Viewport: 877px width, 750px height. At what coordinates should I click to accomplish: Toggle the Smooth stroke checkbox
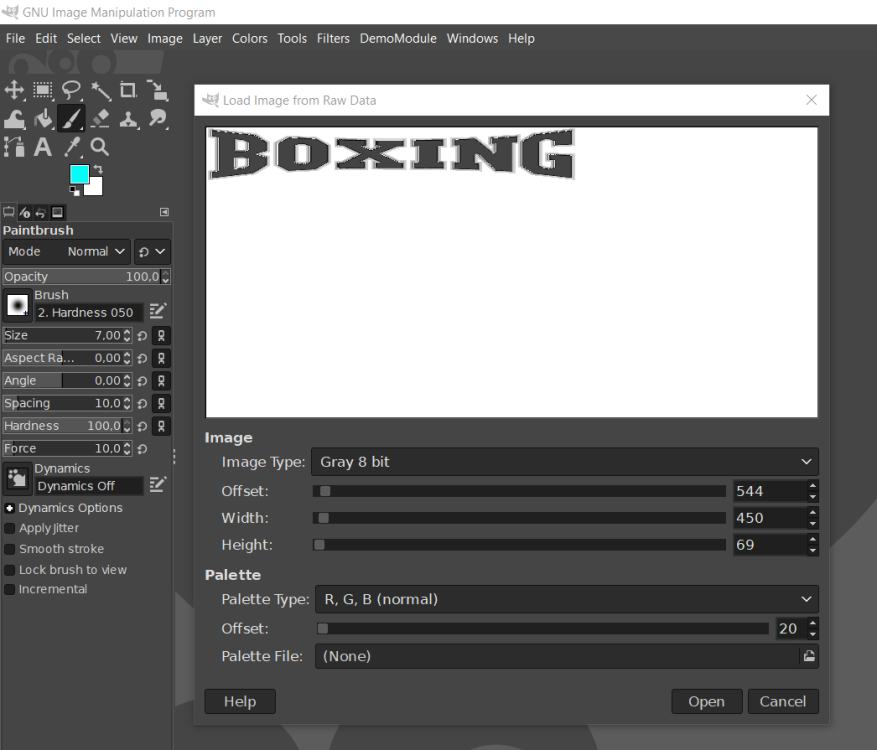(x=10, y=549)
